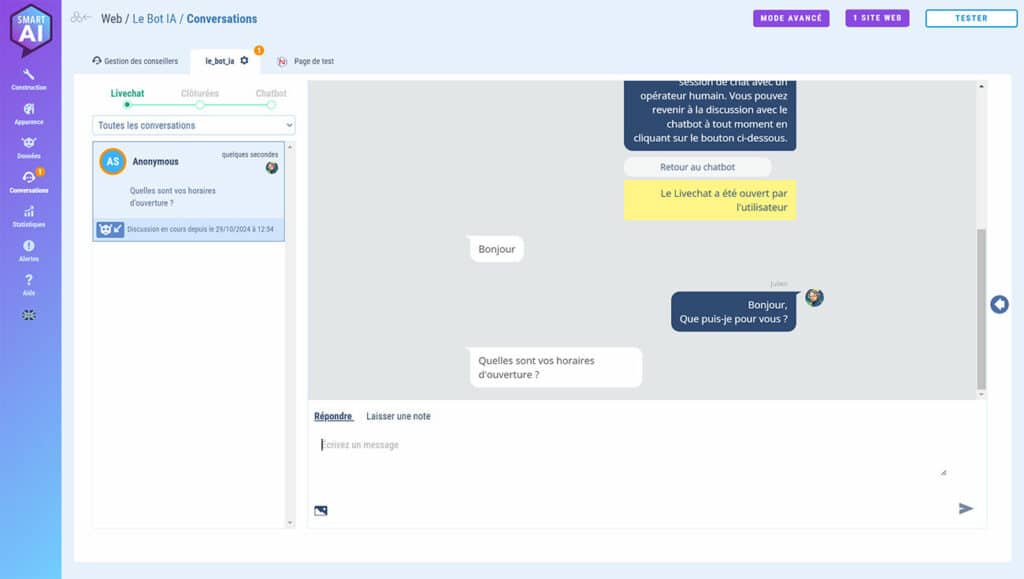Select the Clôturées filter step

click(199, 104)
